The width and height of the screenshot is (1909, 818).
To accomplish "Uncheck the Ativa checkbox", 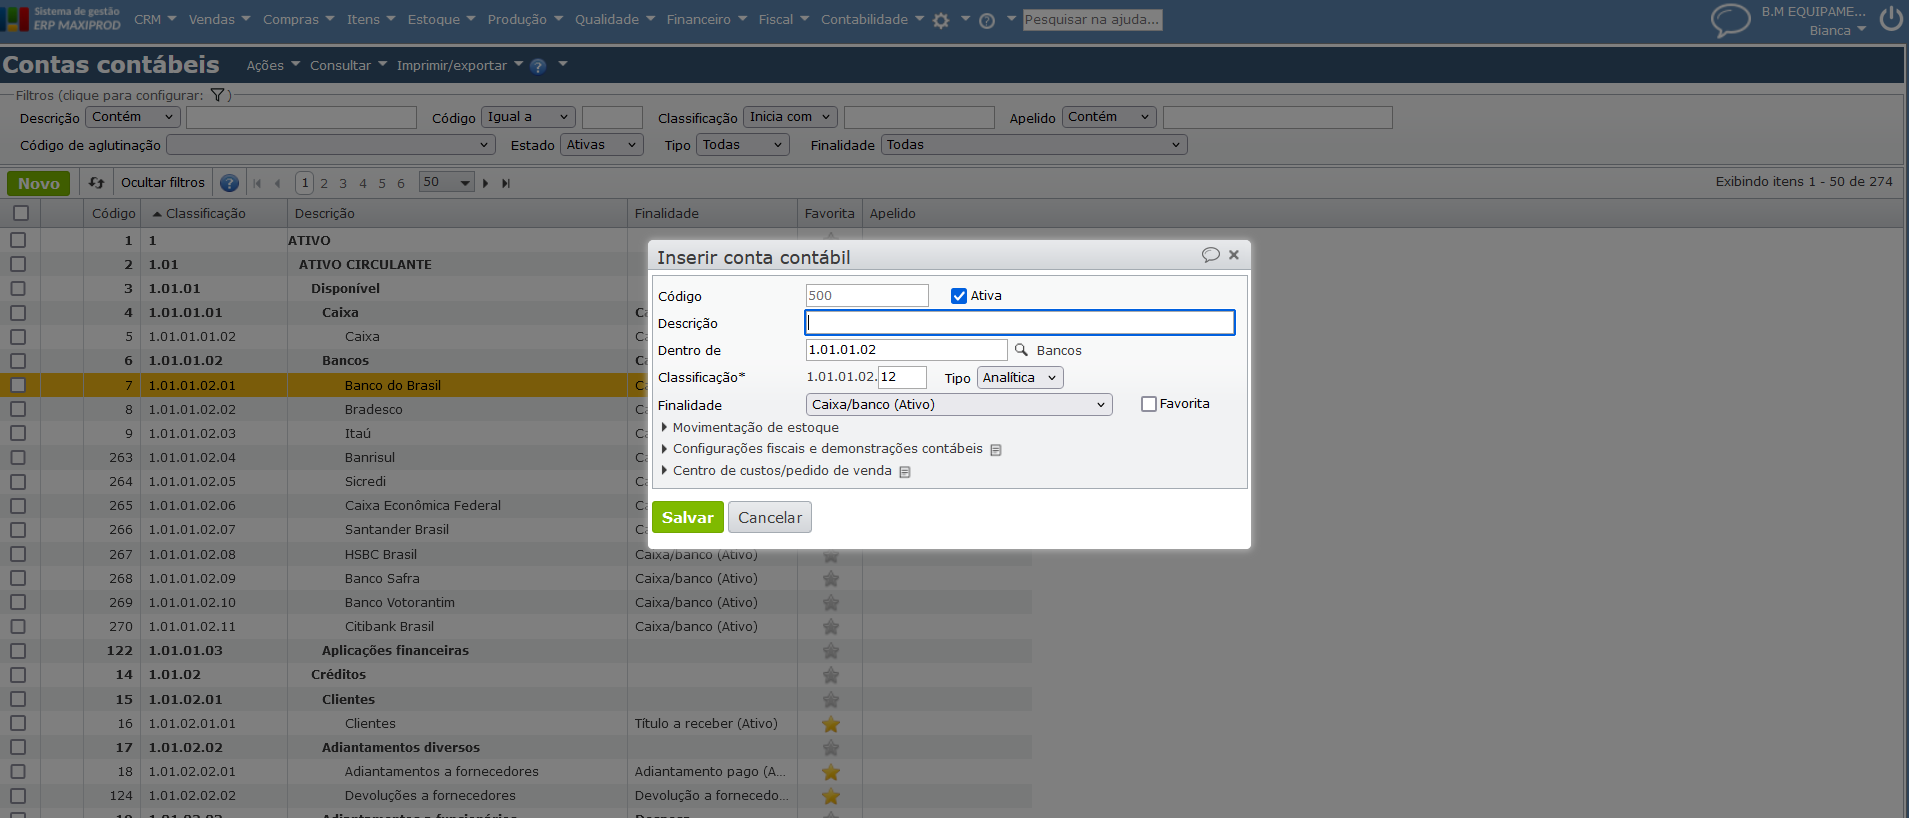I will click(x=959, y=296).
